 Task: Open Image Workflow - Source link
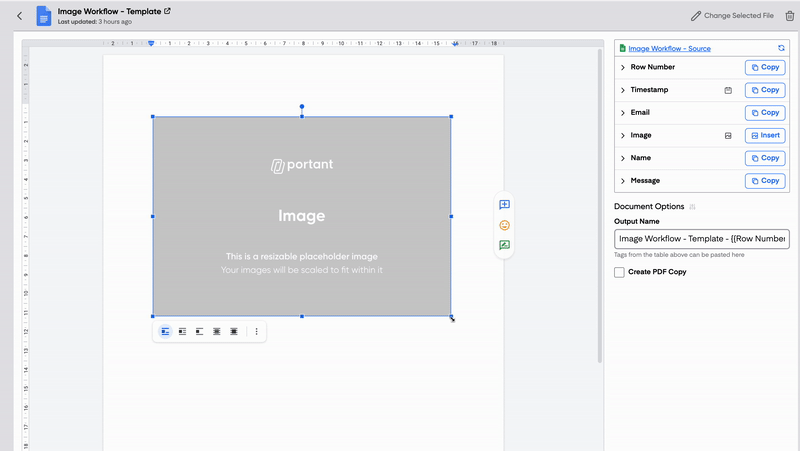coord(669,48)
